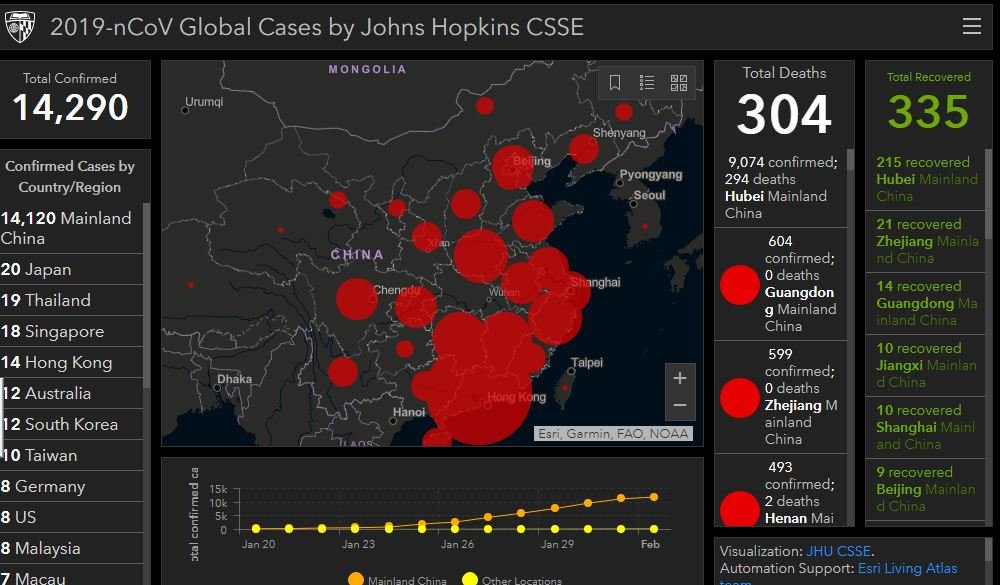Select 20 Japan in country list
Screen dimensions: 1000x585
click(71, 269)
